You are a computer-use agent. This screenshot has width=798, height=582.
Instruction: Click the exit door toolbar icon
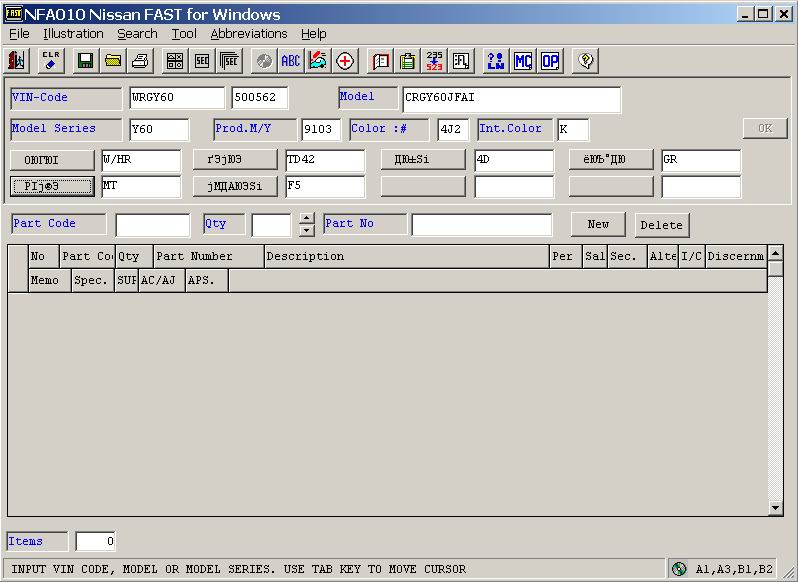[17, 61]
